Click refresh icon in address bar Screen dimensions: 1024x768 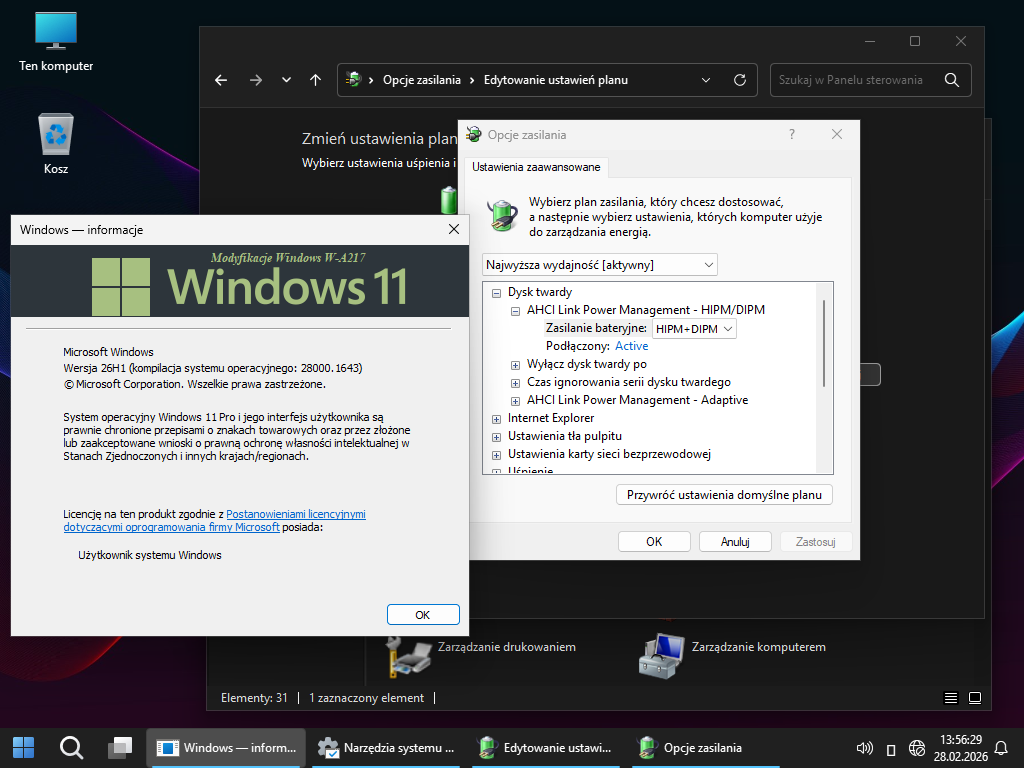tap(739, 80)
